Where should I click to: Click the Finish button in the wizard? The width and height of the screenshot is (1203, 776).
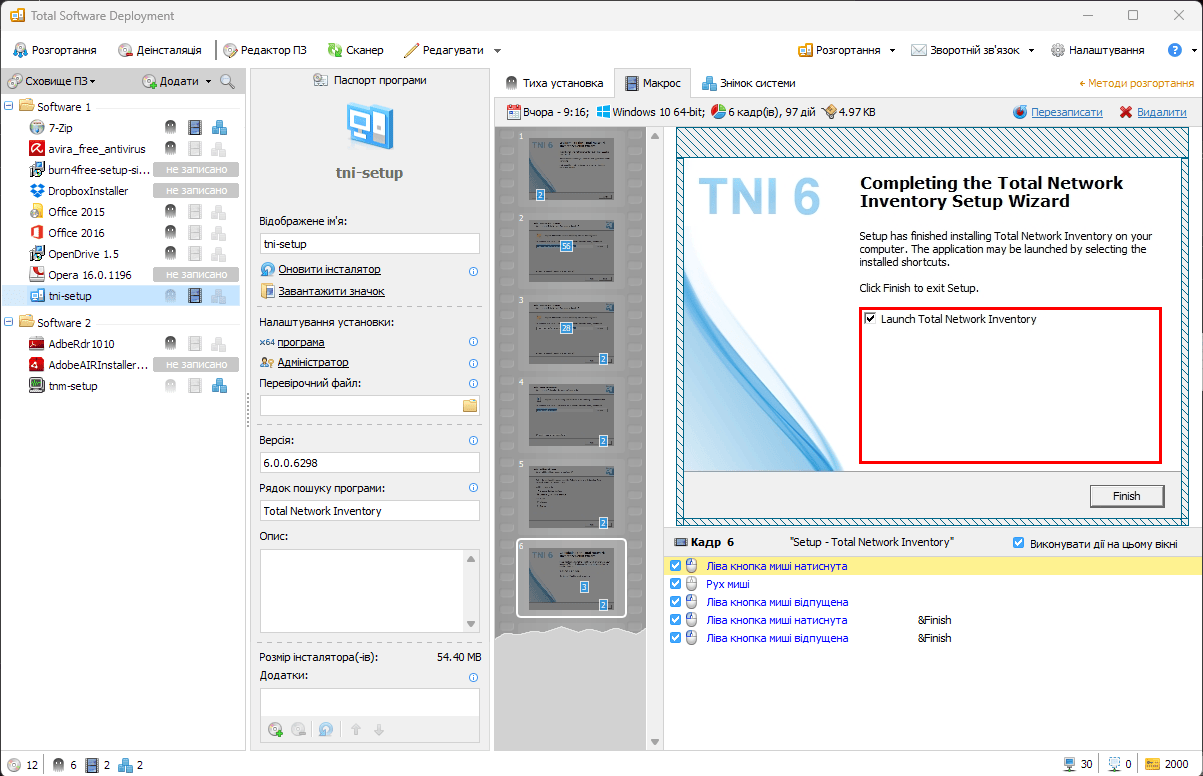coord(1126,496)
